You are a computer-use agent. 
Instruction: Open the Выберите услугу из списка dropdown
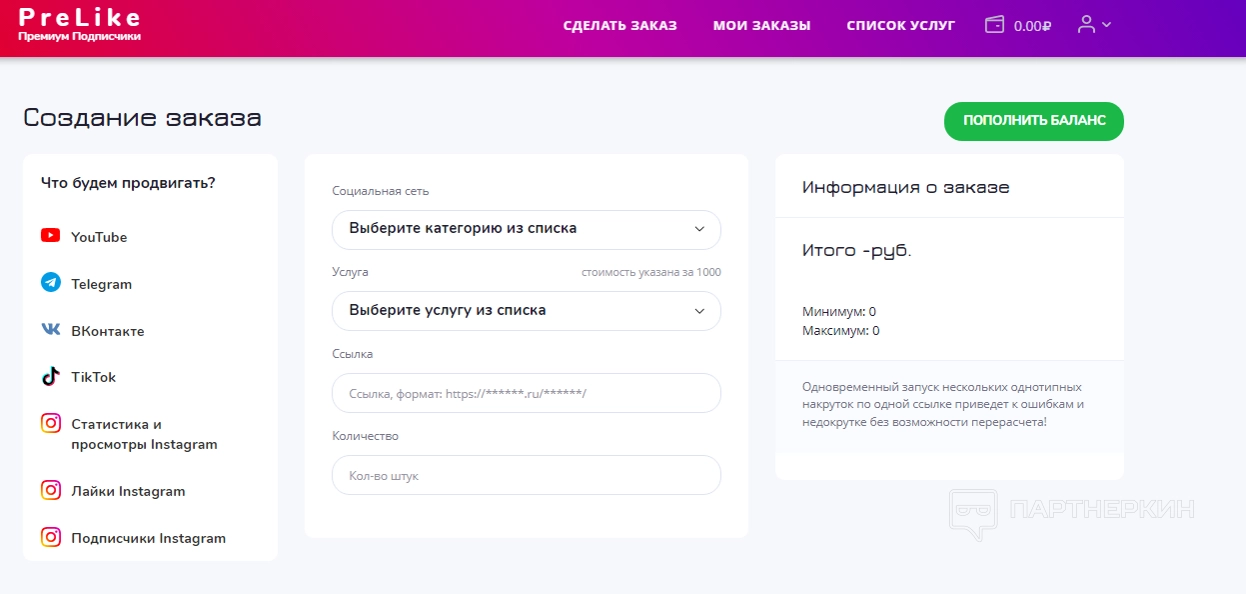pos(526,311)
